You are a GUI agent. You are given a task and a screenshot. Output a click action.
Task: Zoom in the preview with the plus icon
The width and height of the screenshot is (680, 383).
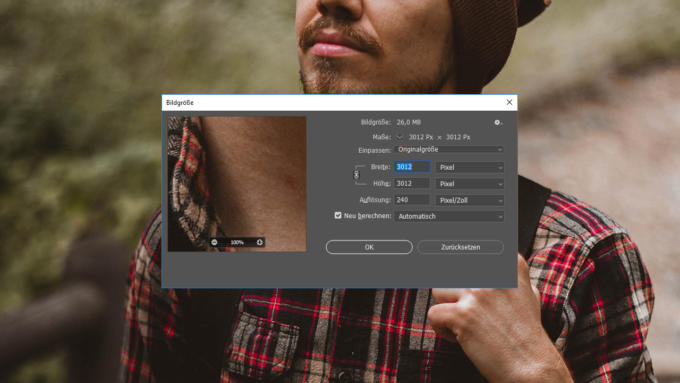(x=259, y=242)
